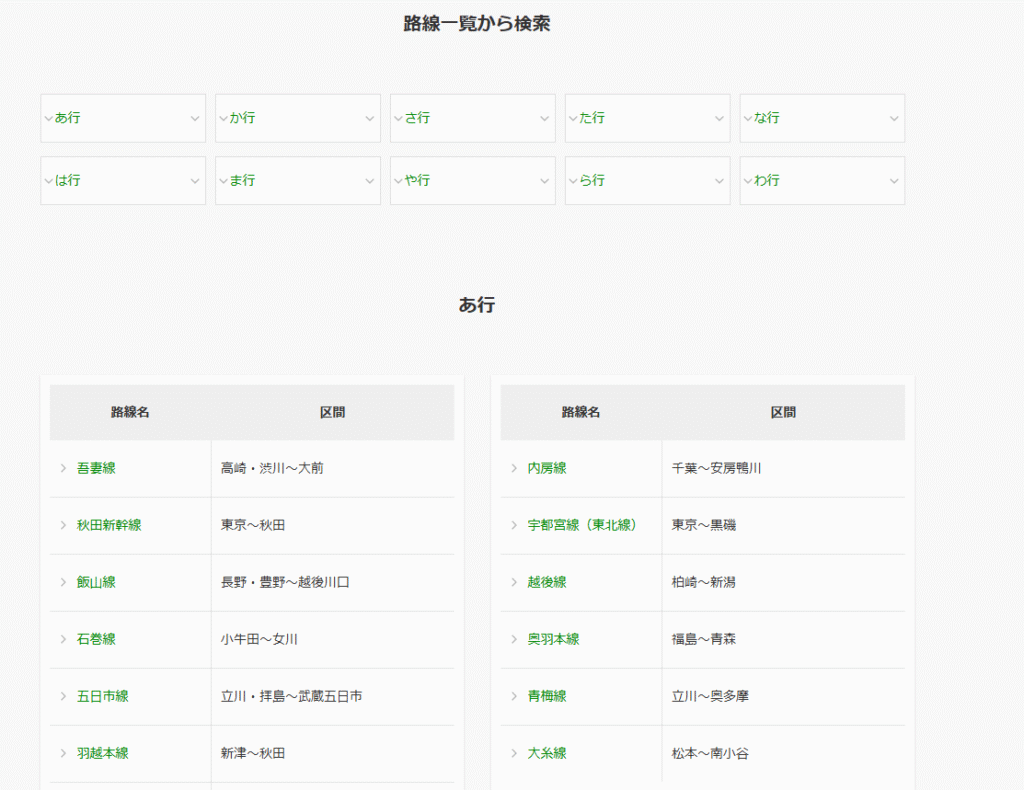Viewport: 1024px width, 790px height.
Task: Click the 新津～秋田 section cell
Action: pyautogui.click(x=332, y=753)
